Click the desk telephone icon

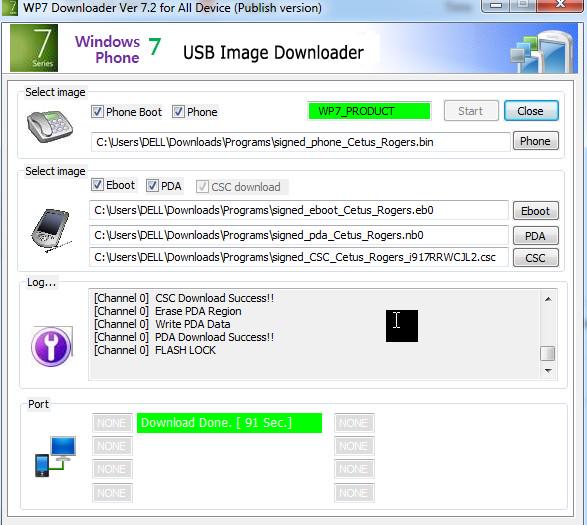[x=49, y=127]
